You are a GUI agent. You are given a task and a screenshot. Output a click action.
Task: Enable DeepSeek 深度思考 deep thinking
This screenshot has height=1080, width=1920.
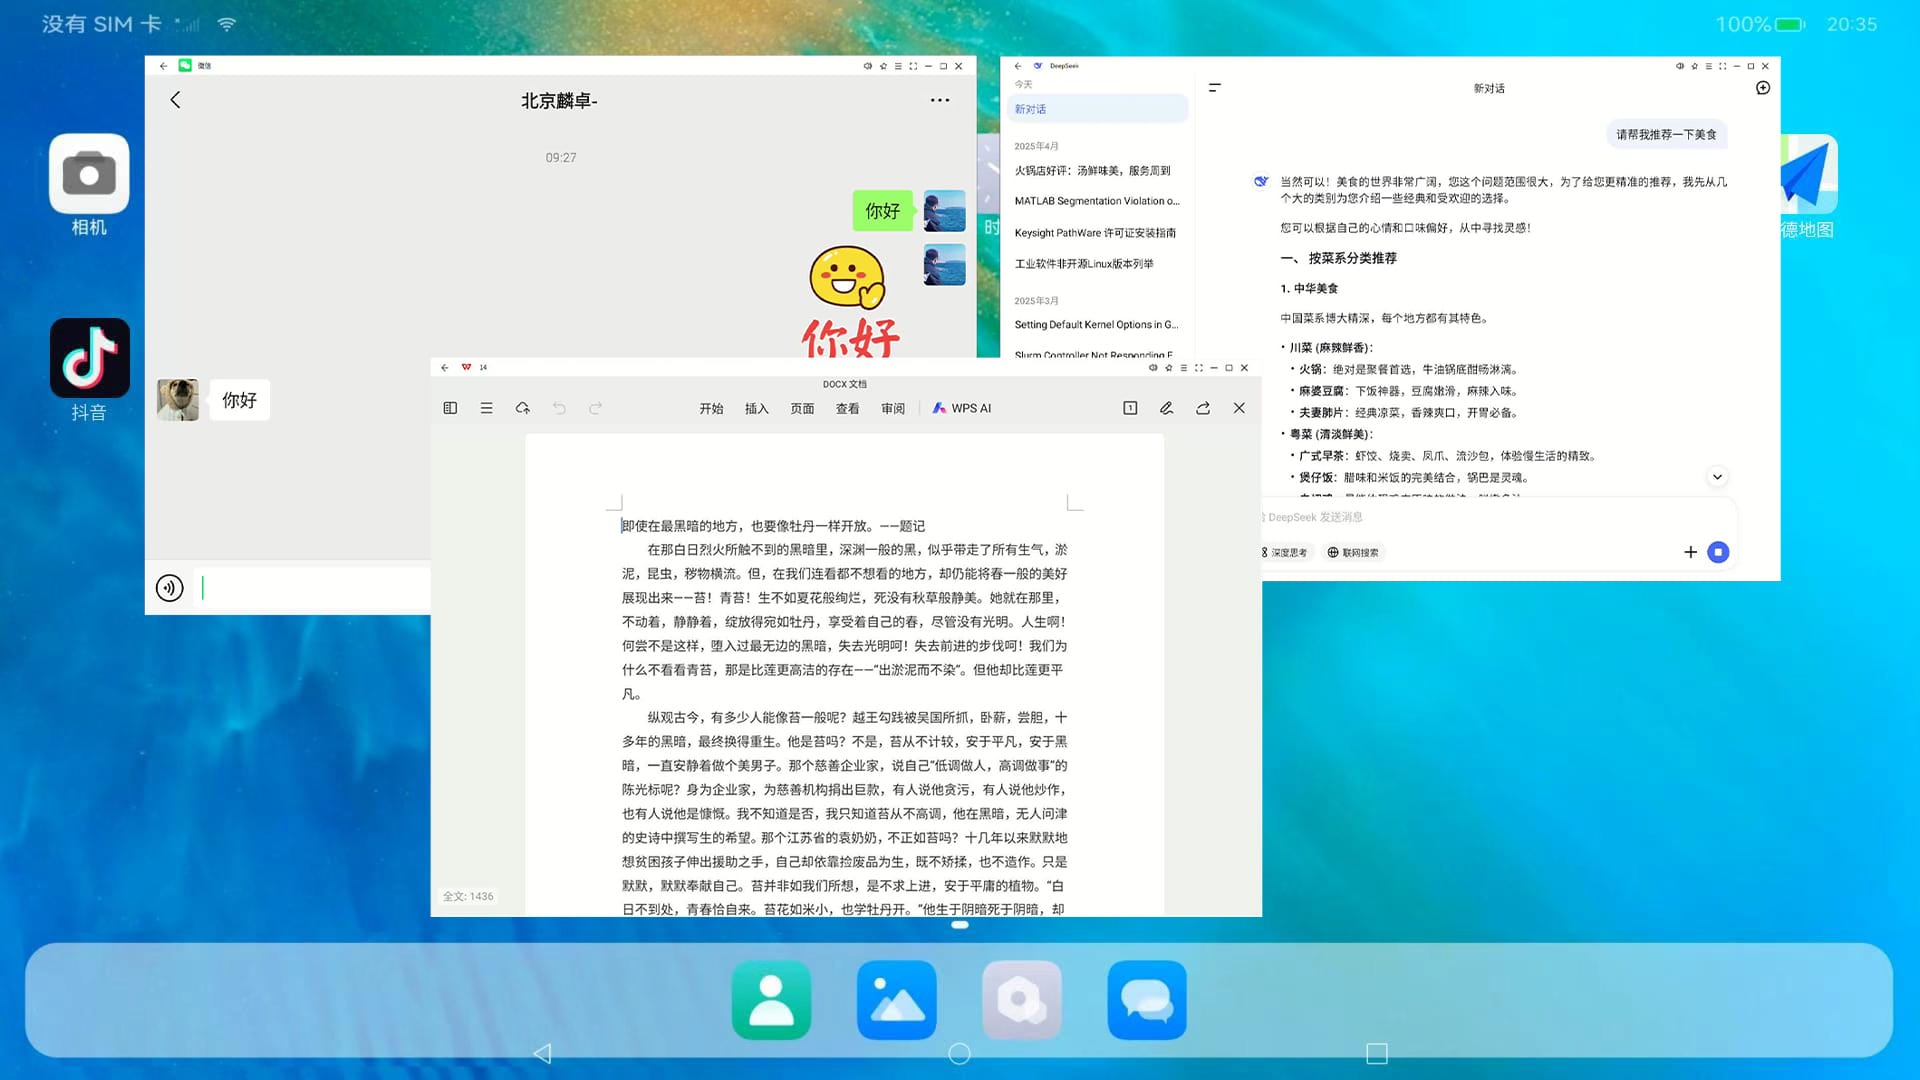1286,552
